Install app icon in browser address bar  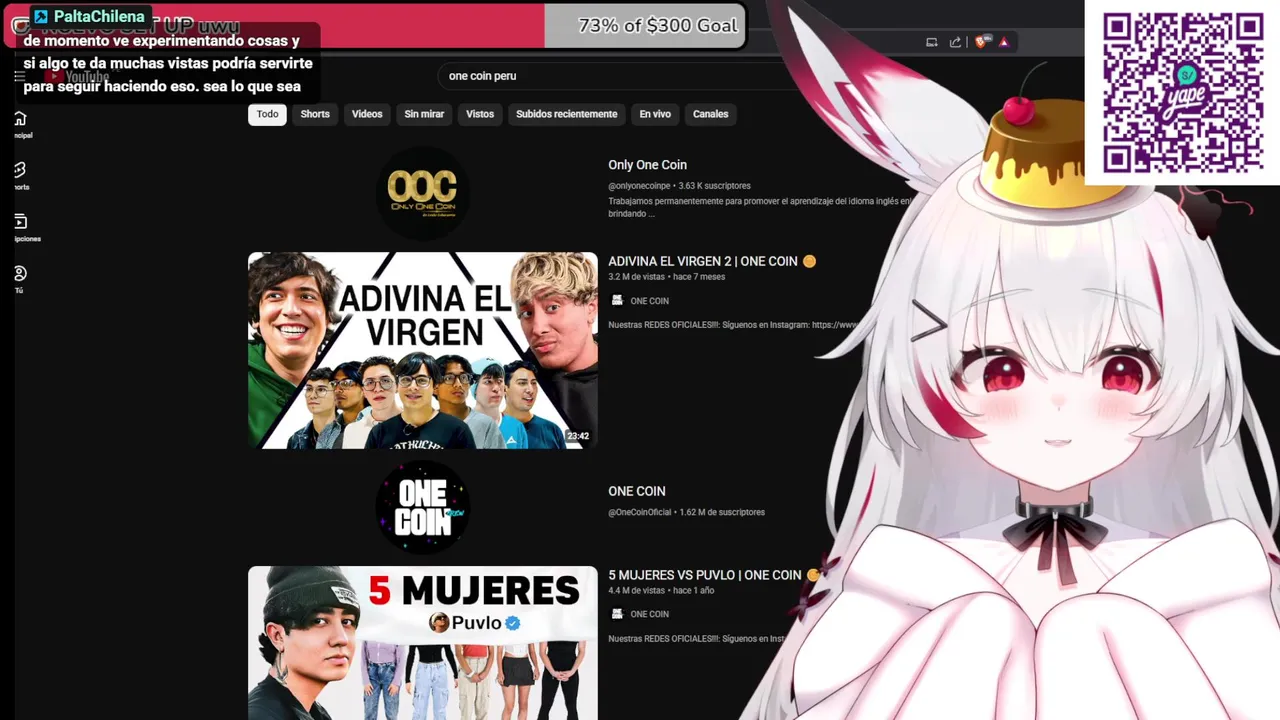[932, 42]
